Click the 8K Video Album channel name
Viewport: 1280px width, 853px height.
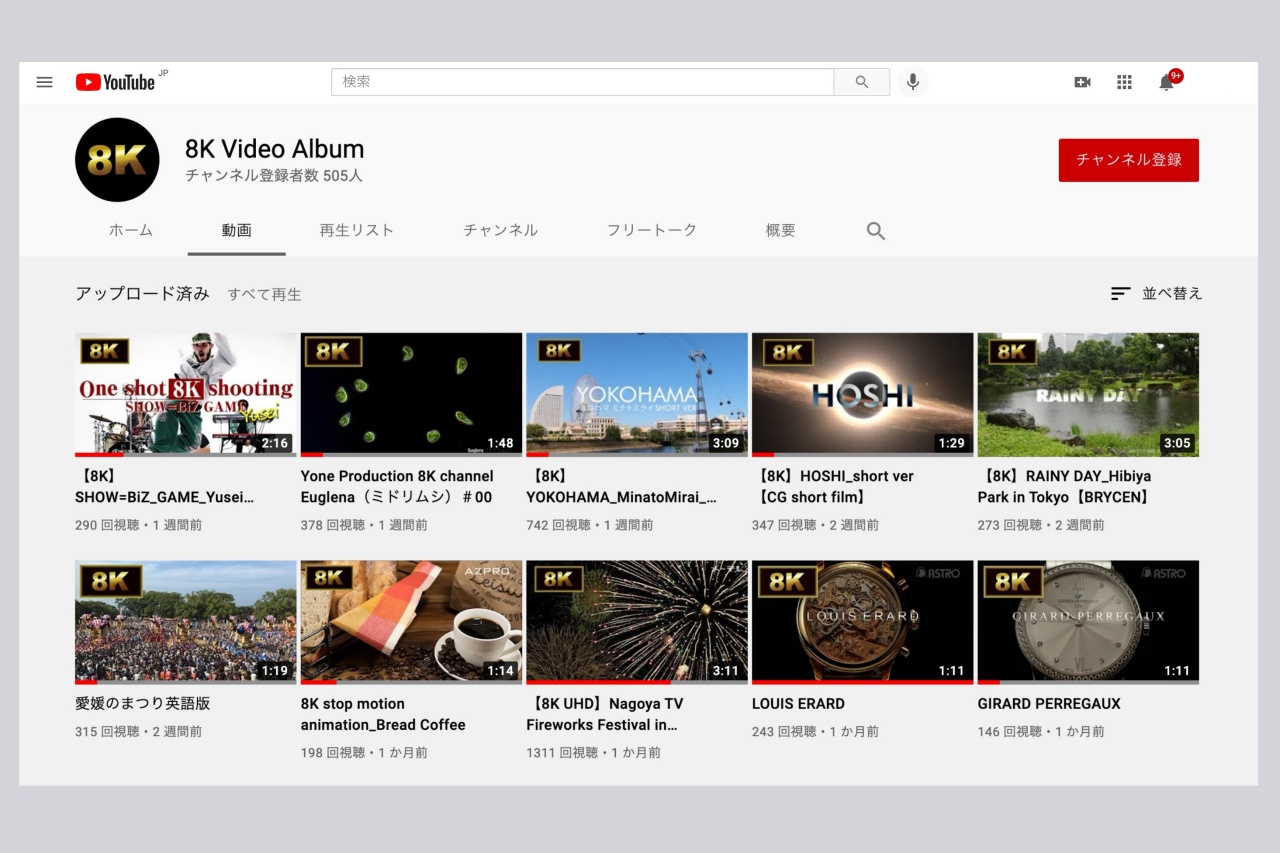274,149
